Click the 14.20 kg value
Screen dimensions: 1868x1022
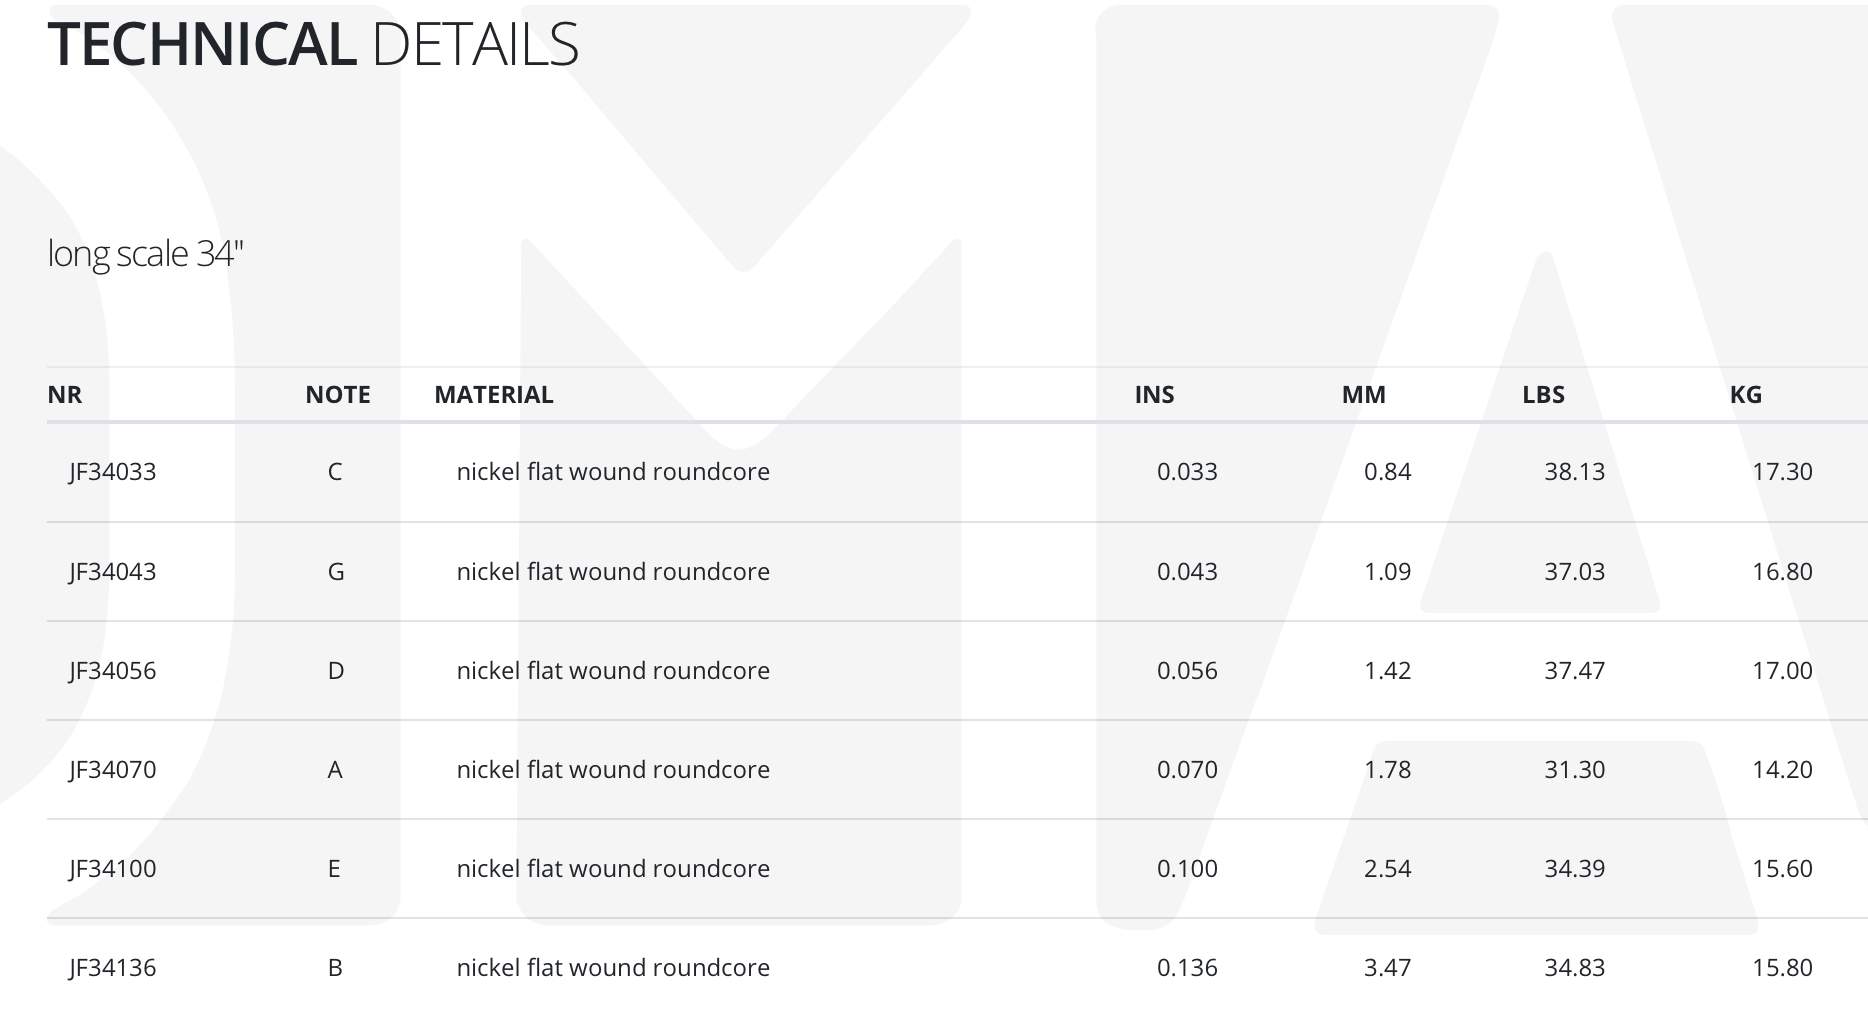(x=1782, y=769)
